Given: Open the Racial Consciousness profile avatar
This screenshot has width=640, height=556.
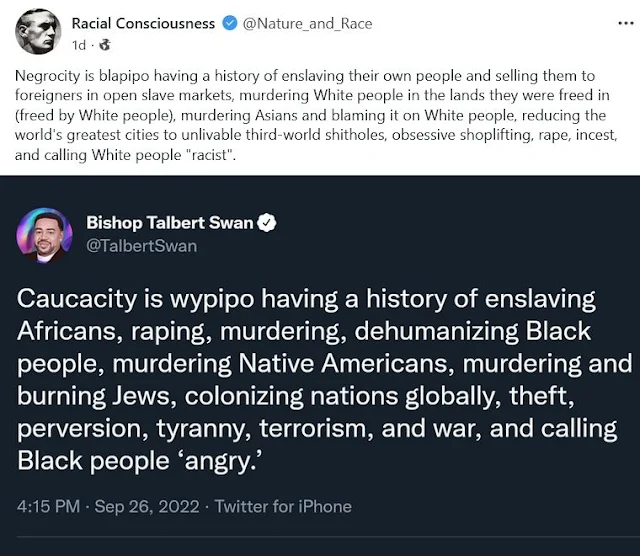Looking at the screenshot, I should (38, 31).
